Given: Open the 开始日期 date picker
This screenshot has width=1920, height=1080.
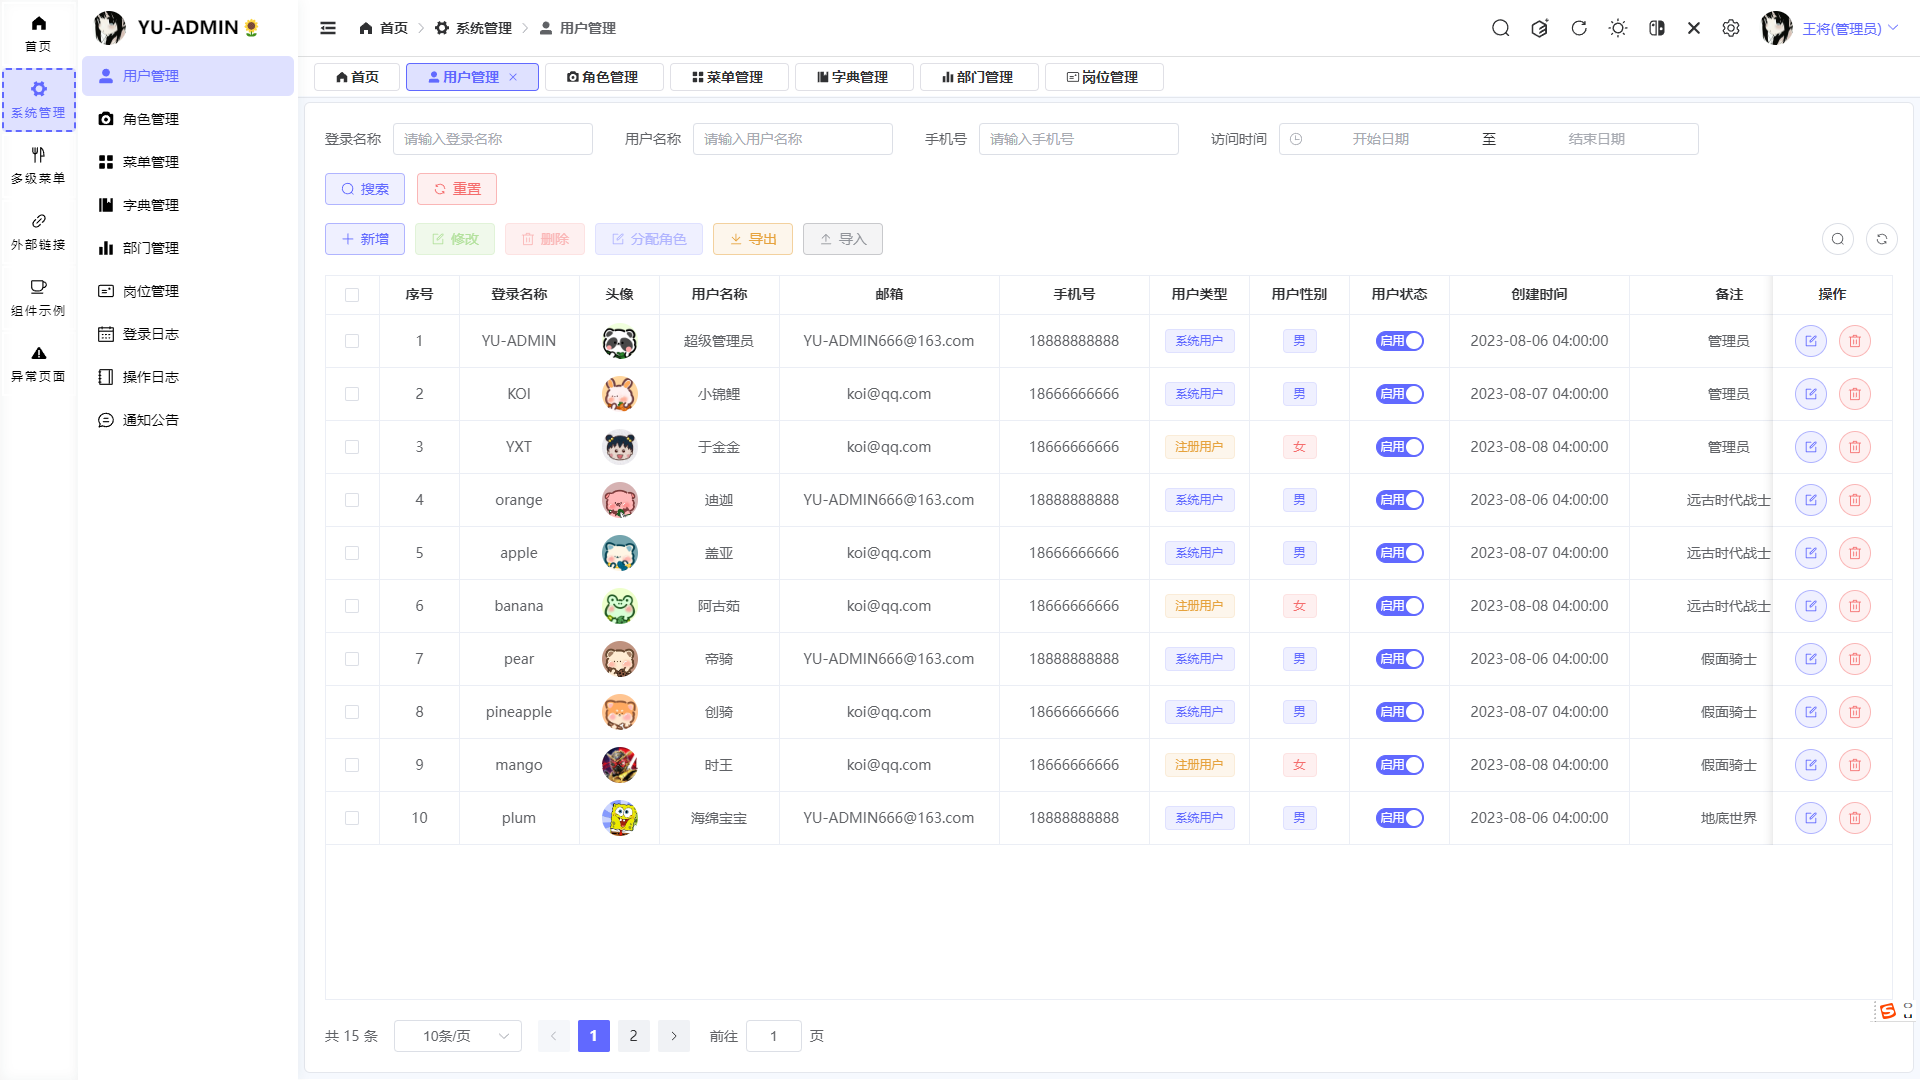Looking at the screenshot, I should pyautogui.click(x=1381, y=139).
